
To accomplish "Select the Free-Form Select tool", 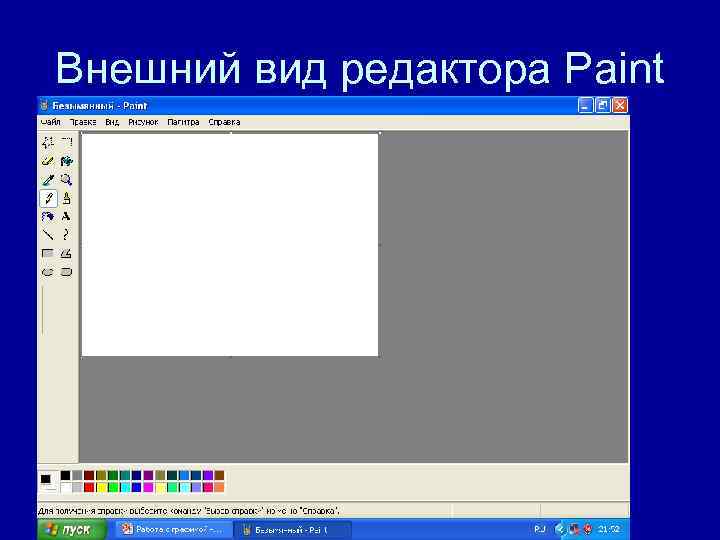I will [48, 143].
